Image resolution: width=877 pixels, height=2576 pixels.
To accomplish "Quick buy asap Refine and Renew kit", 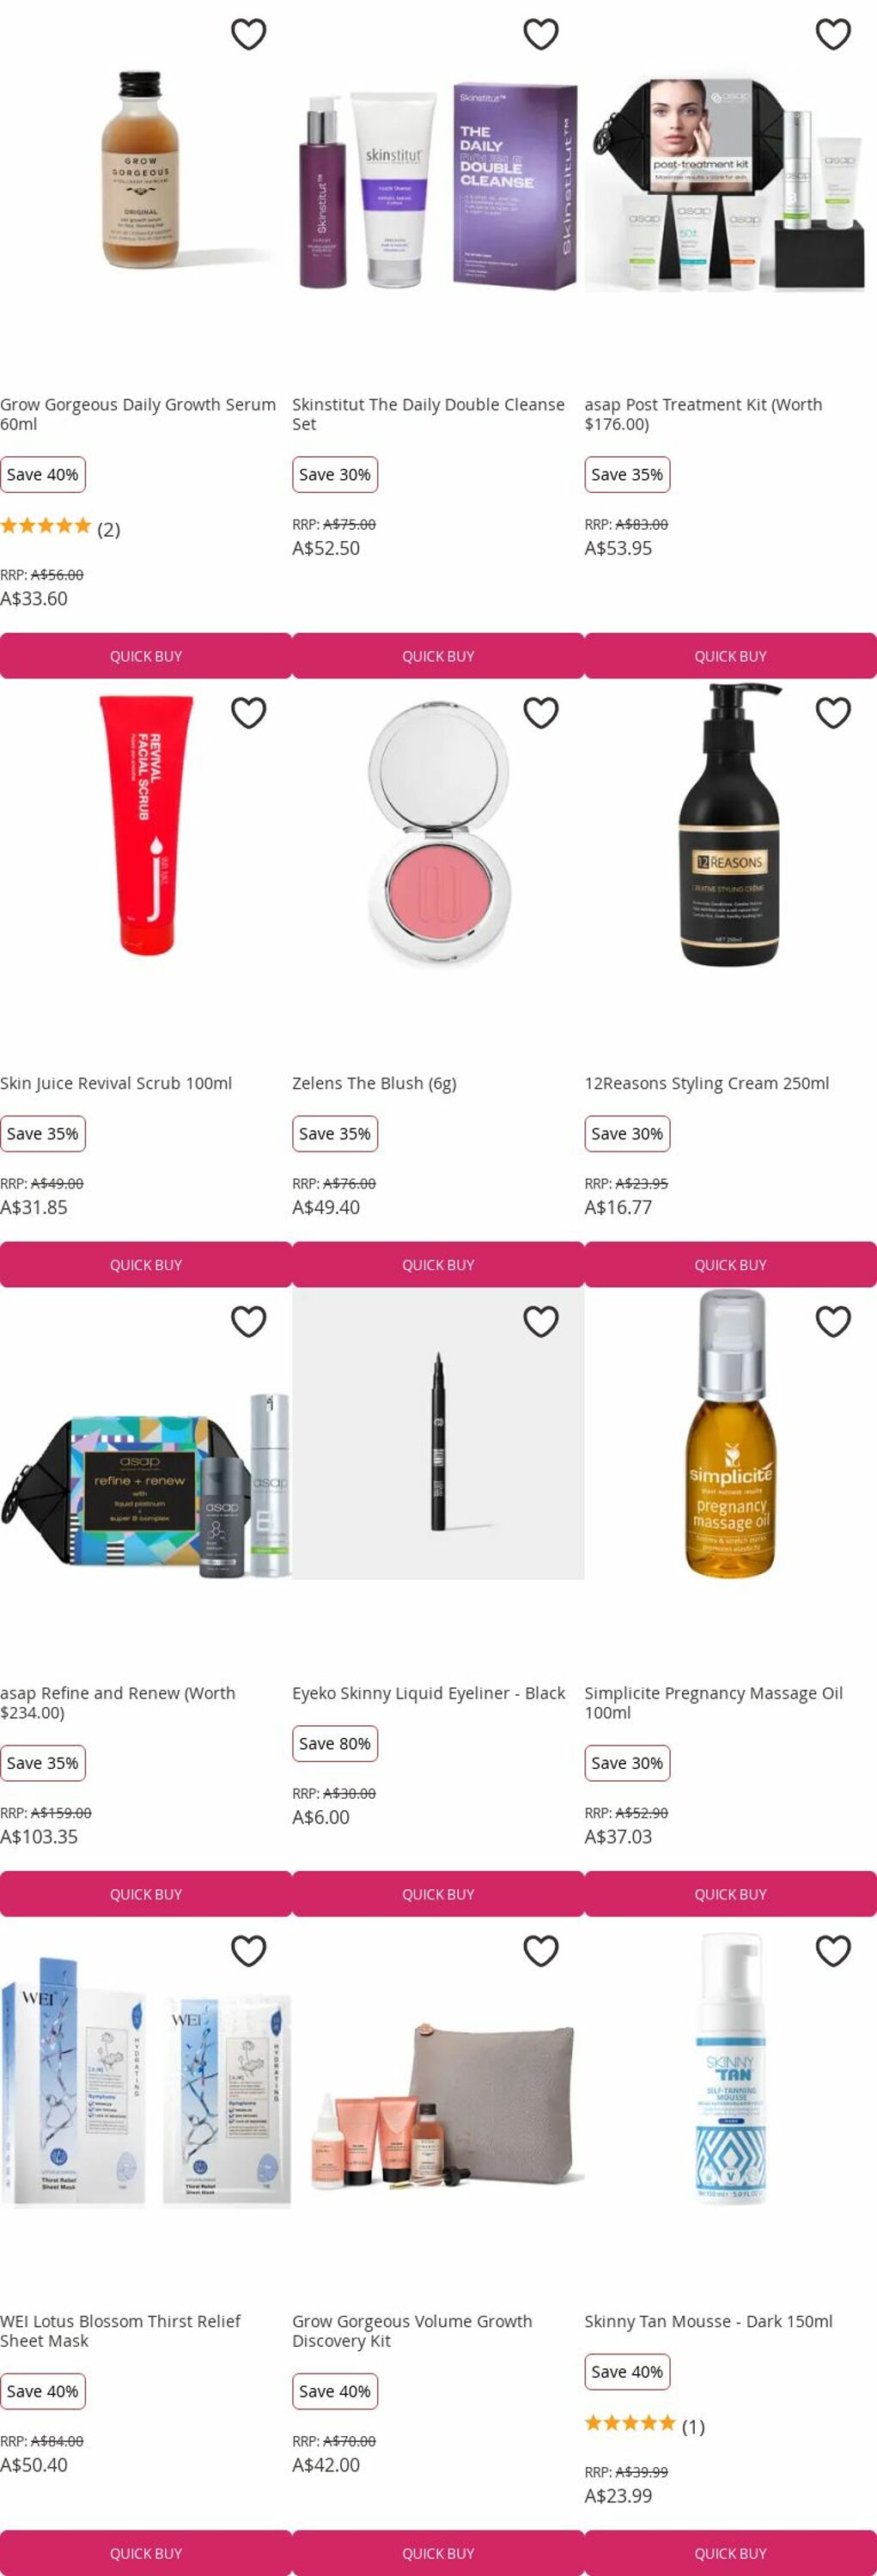I will [x=146, y=1894].
